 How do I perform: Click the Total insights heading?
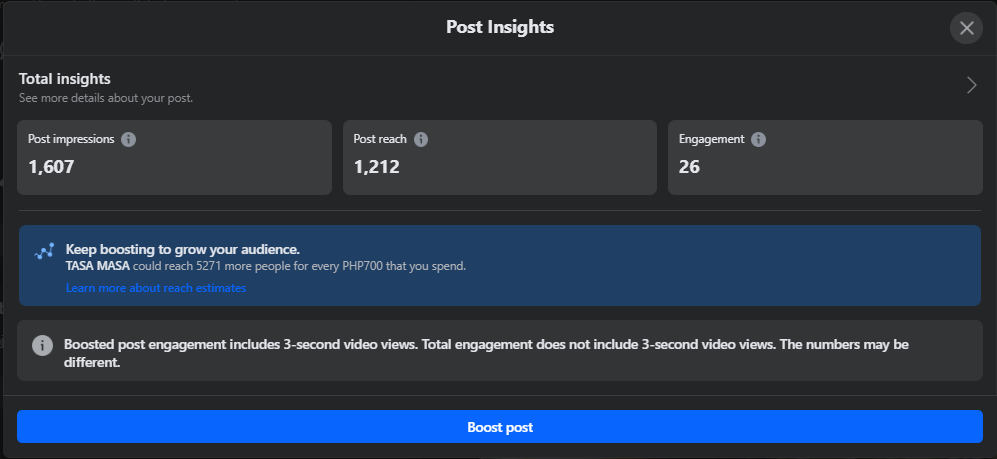[x=65, y=78]
